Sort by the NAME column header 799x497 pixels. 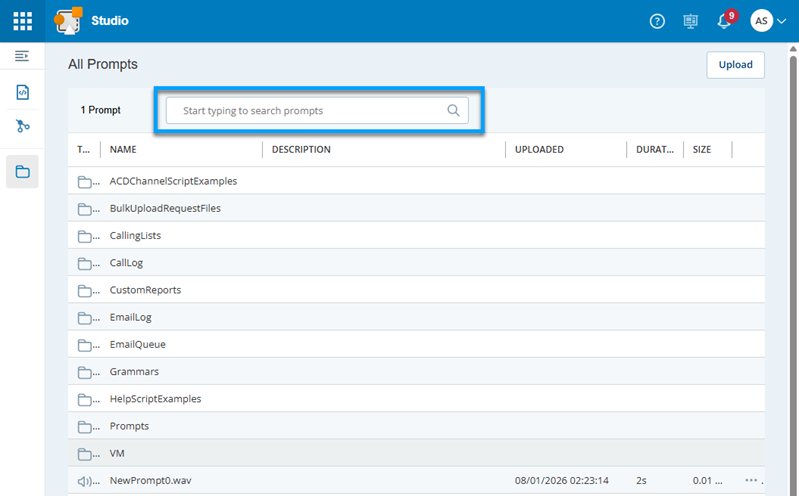pyautogui.click(x=123, y=150)
